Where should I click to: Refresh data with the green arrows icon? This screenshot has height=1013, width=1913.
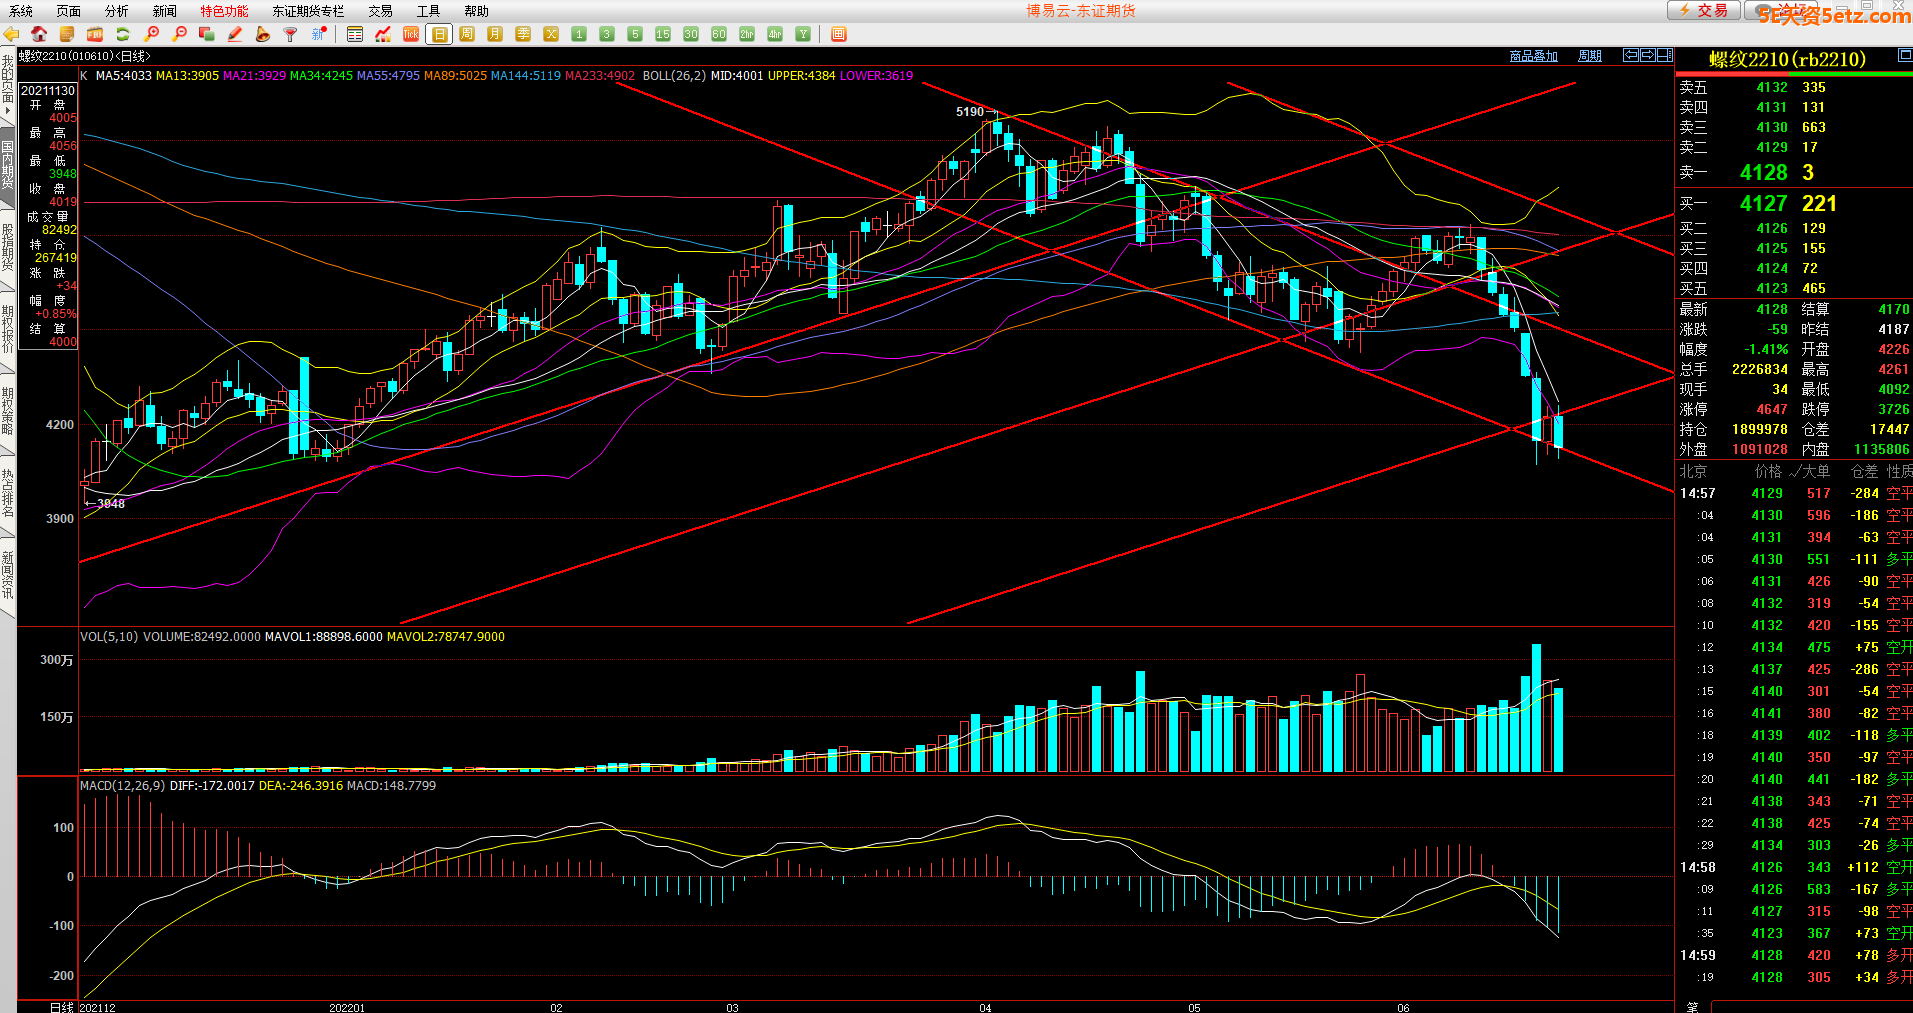123,34
